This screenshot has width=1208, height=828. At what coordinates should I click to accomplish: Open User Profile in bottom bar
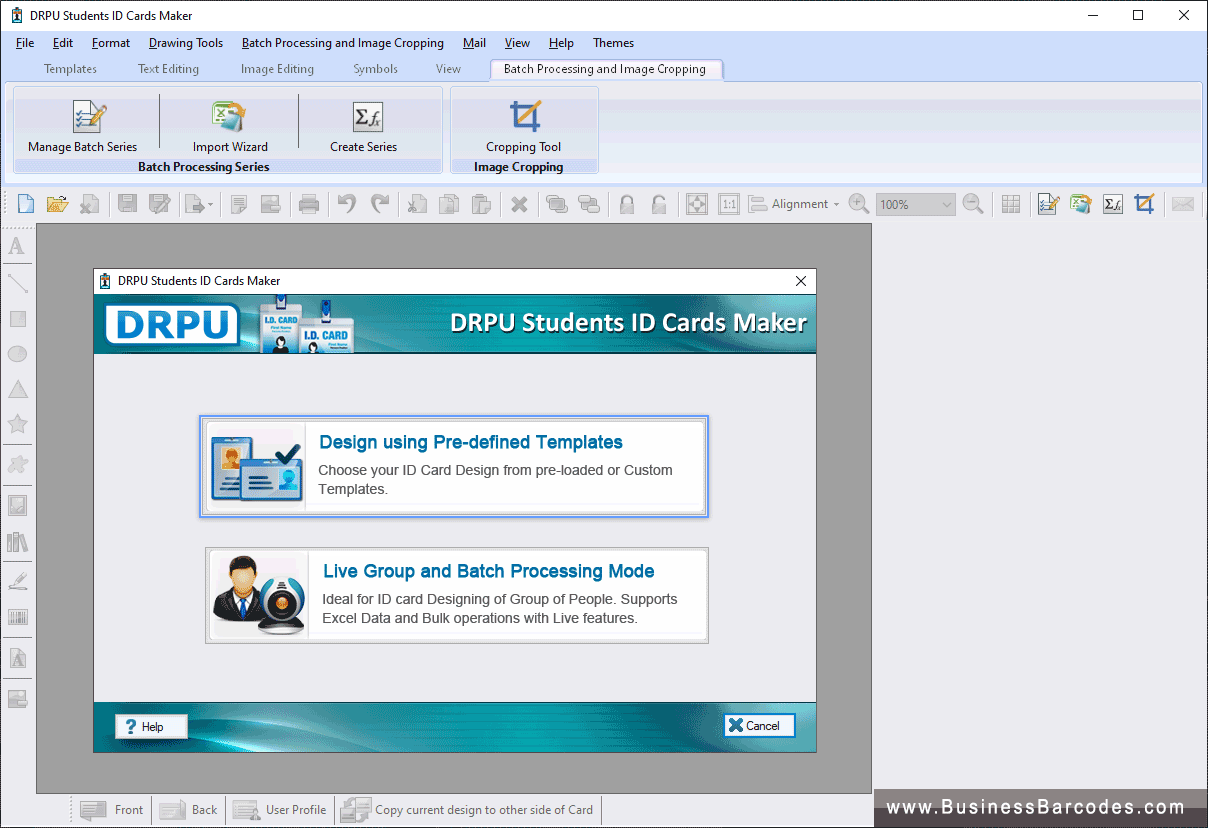[281, 810]
